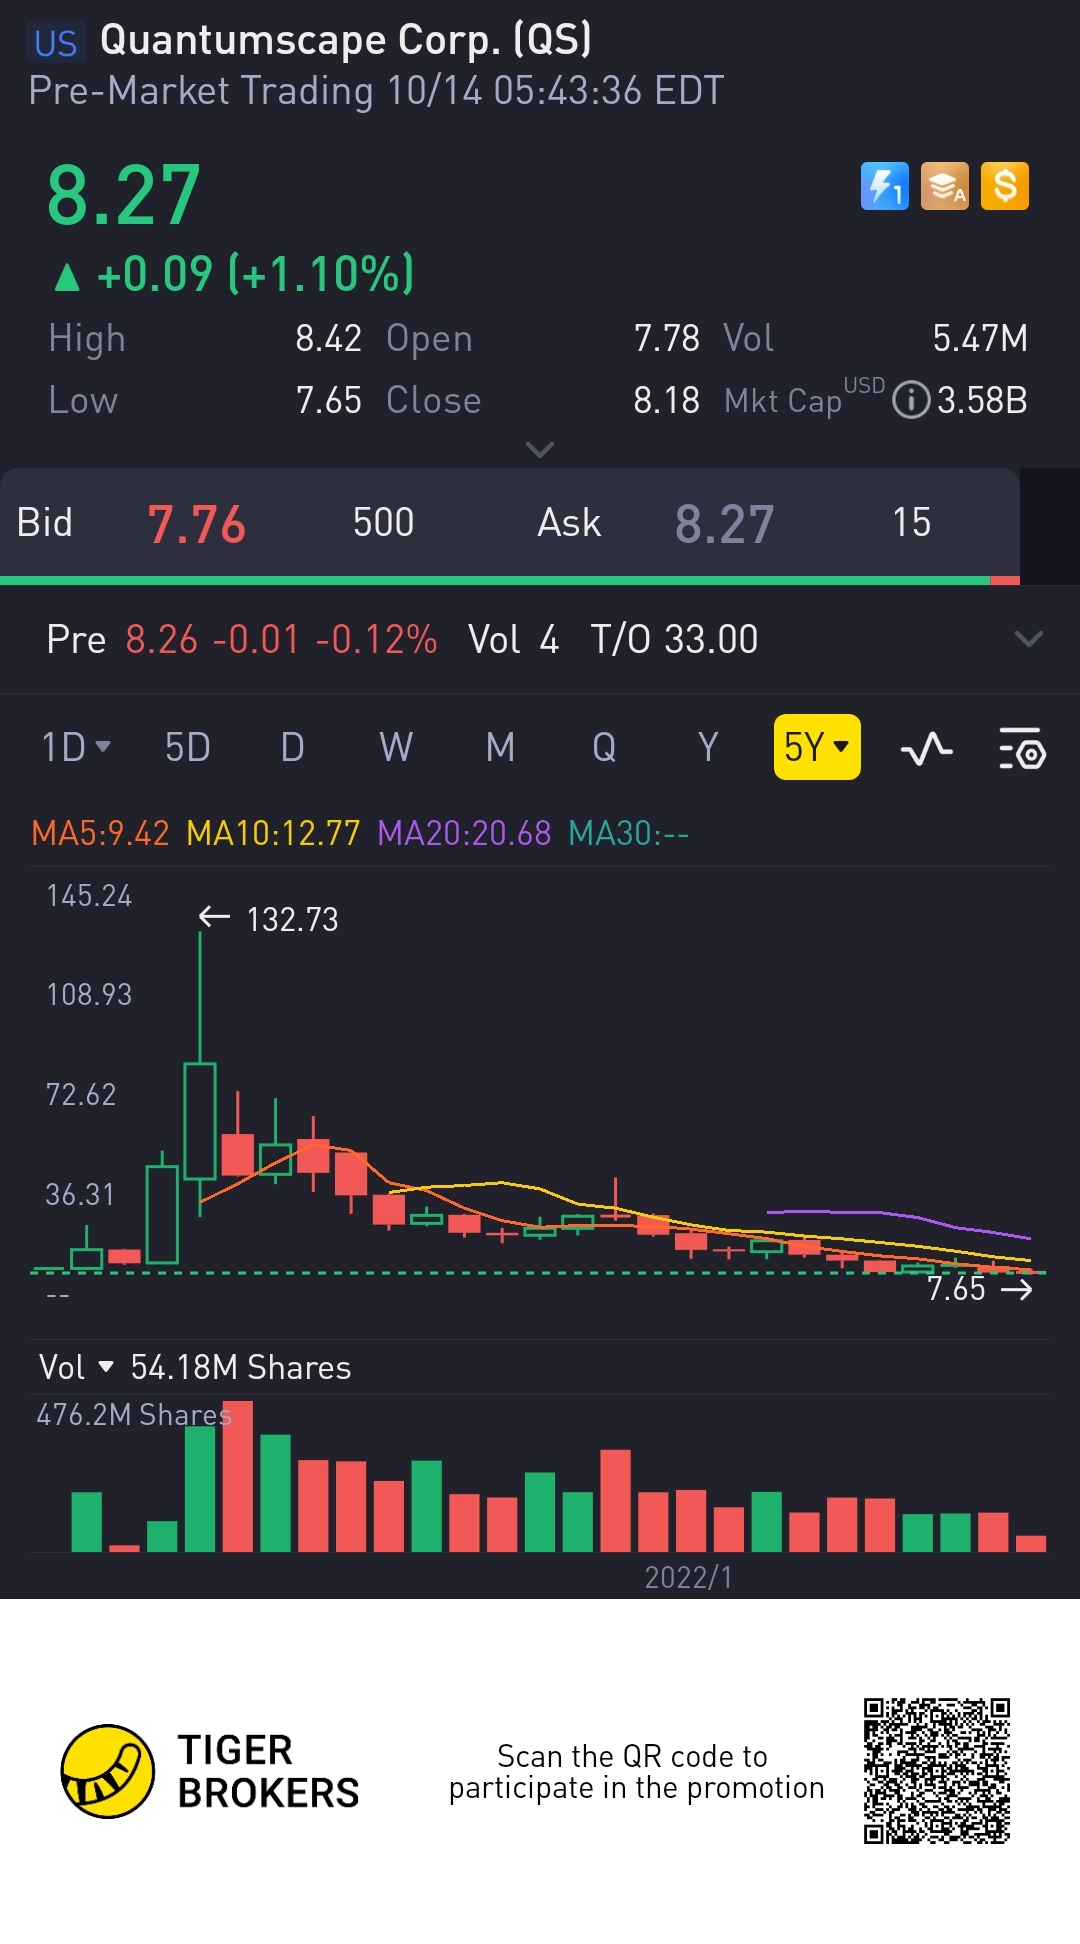Switch to the Y yearly chart tab

pyautogui.click(x=708, y=747)
